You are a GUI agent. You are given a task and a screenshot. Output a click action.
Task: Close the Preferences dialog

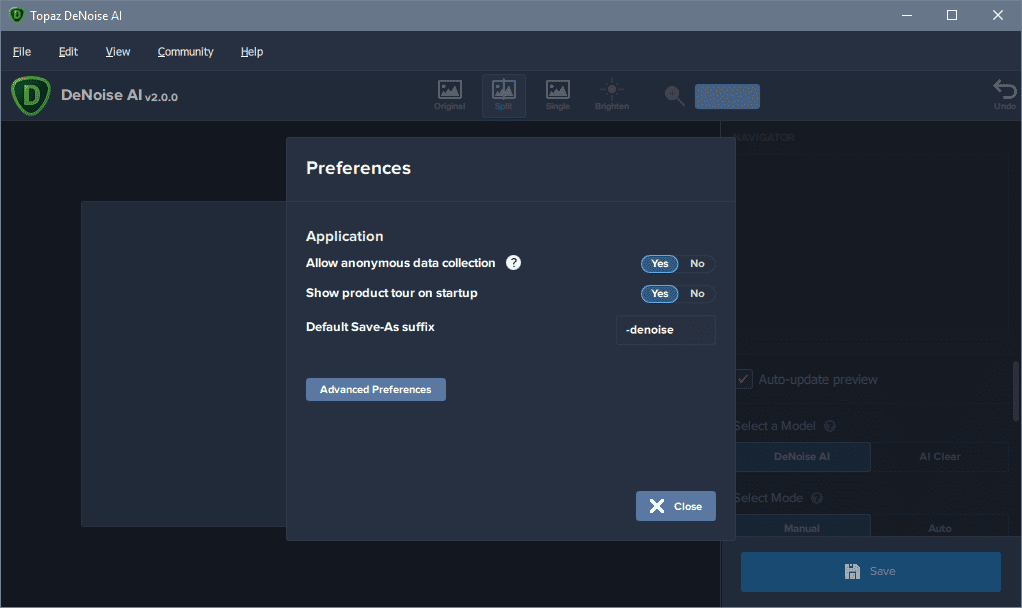pyautogui.click(x=675, y=506)
